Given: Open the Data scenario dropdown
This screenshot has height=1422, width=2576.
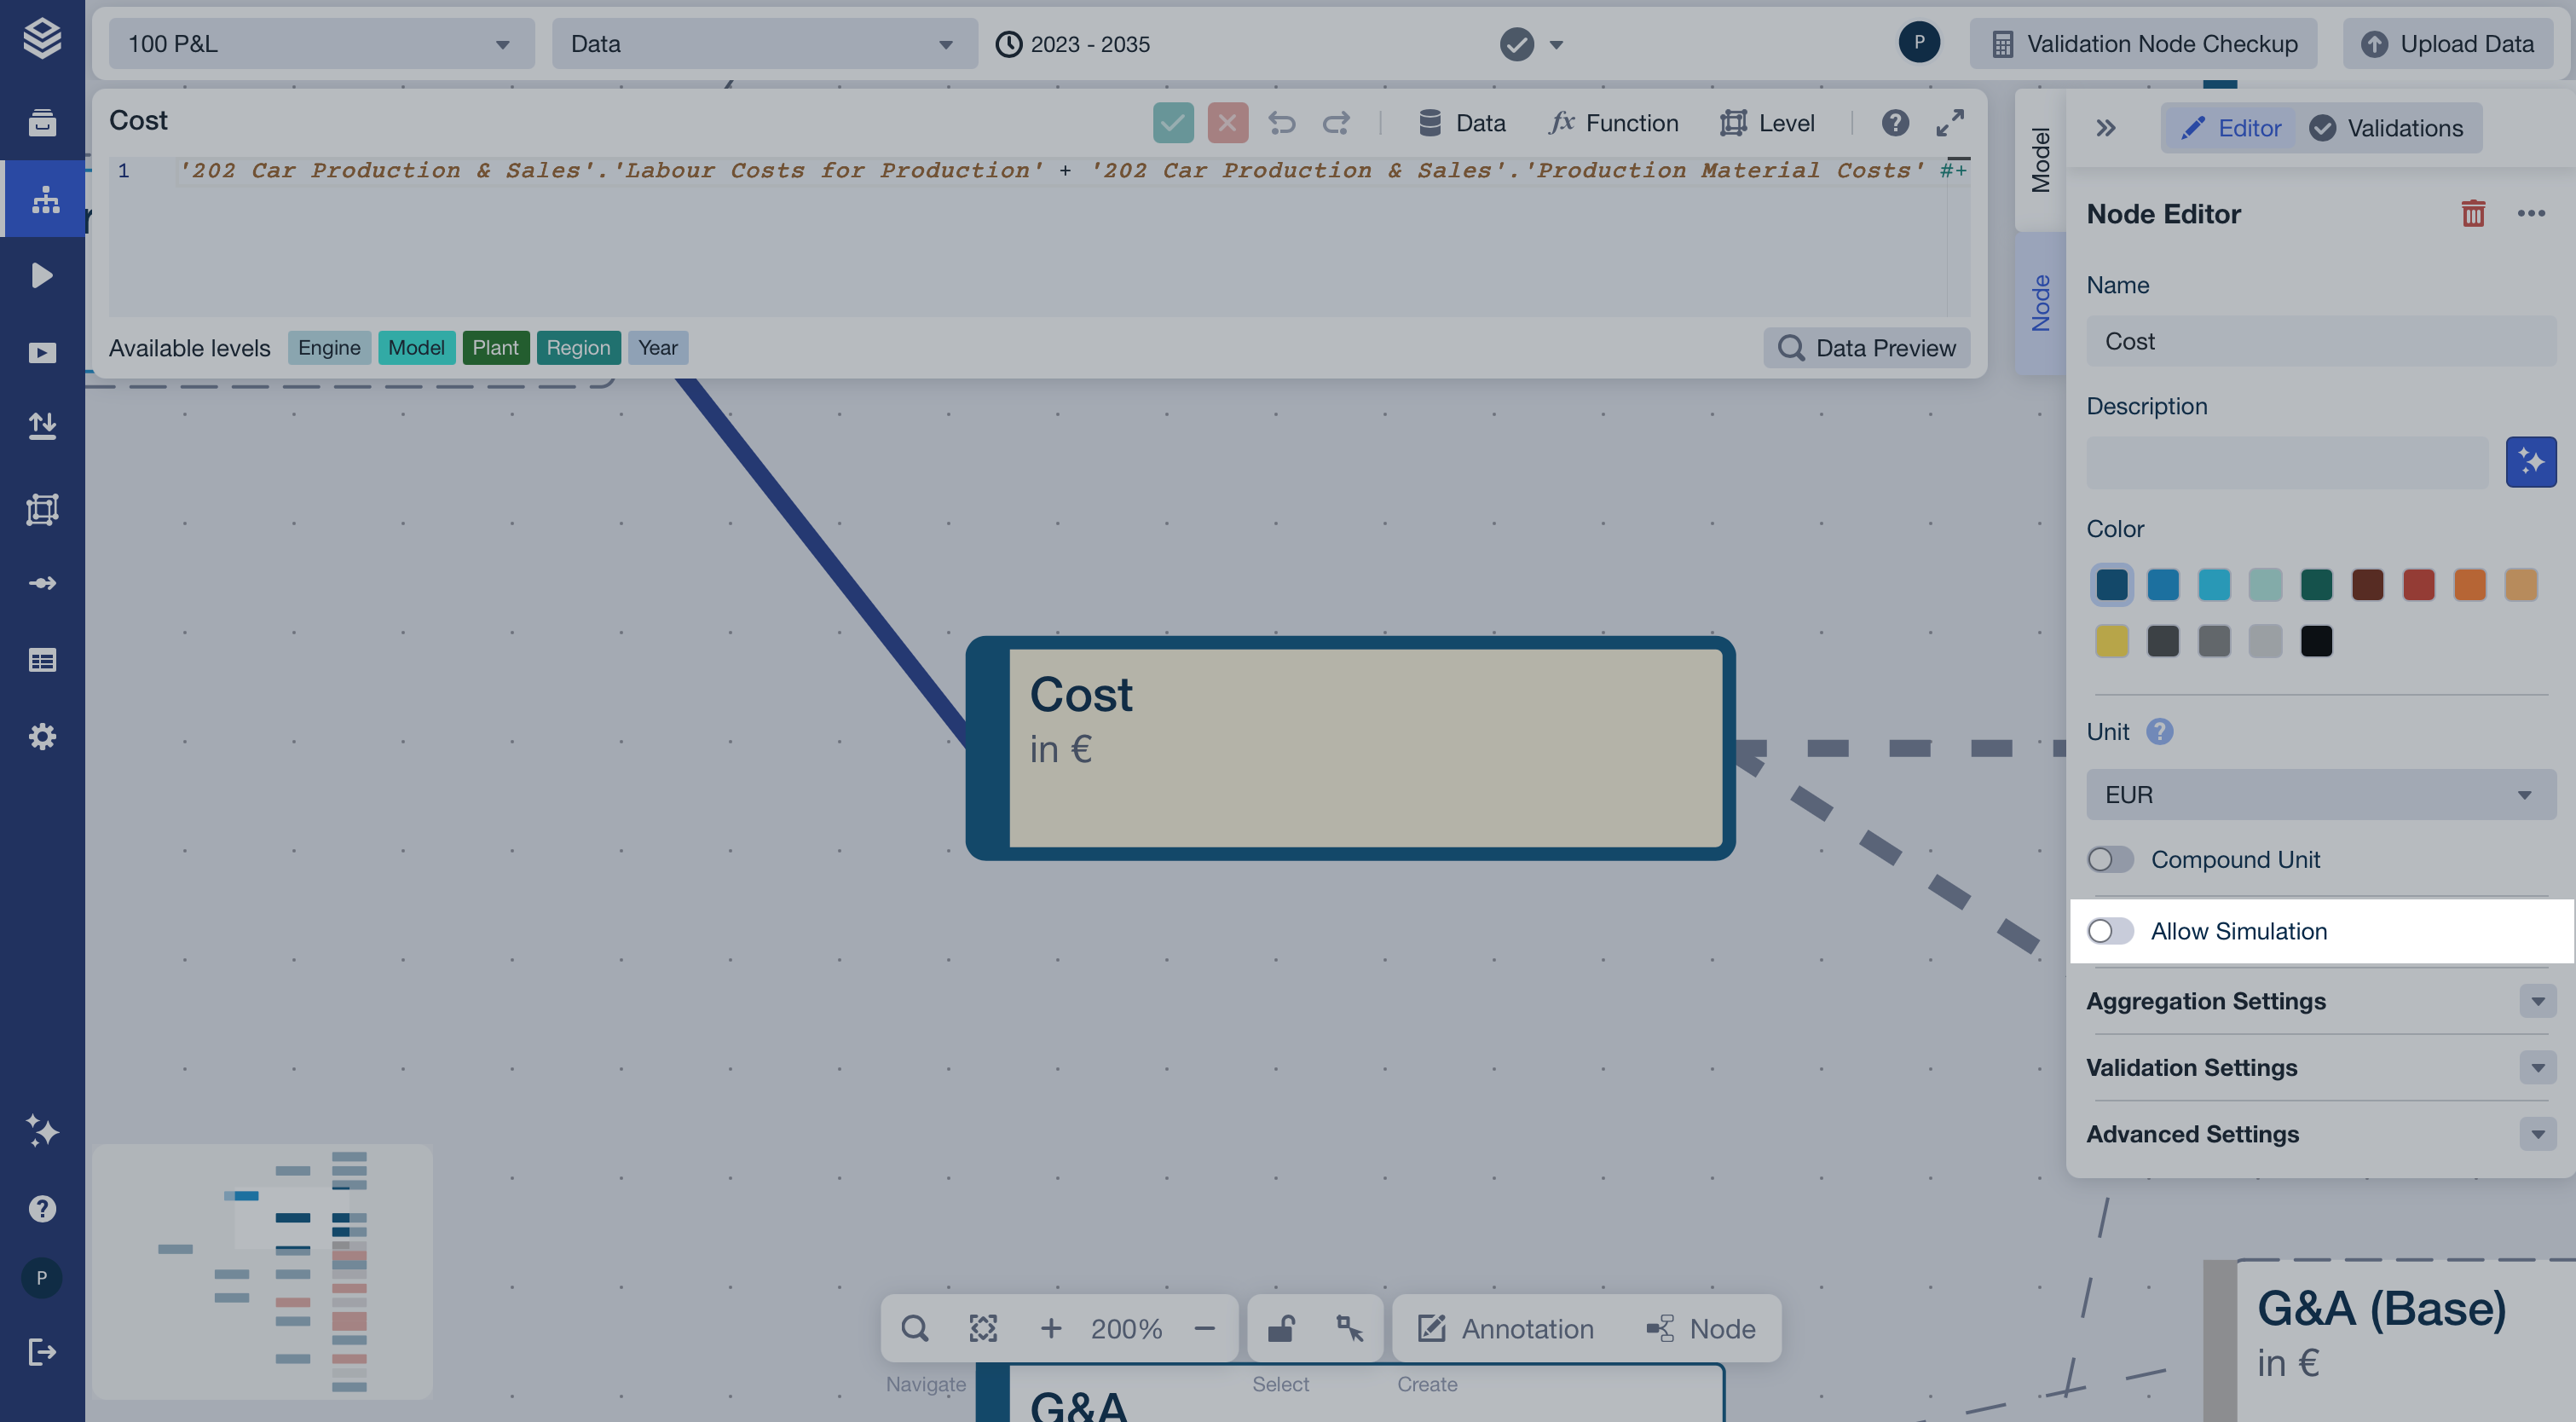Looking at the screenshot, I should click(764, 44).
